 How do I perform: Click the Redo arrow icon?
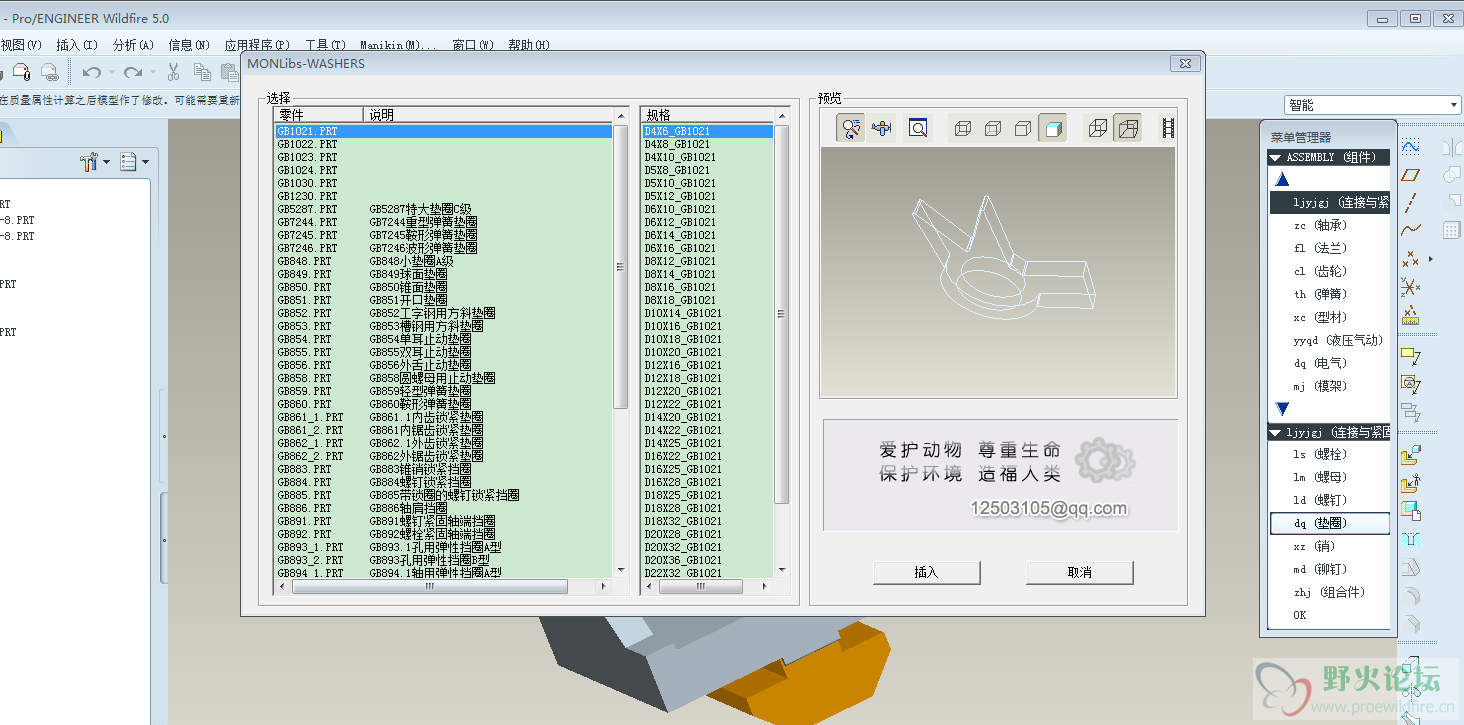tap(133, 72)
